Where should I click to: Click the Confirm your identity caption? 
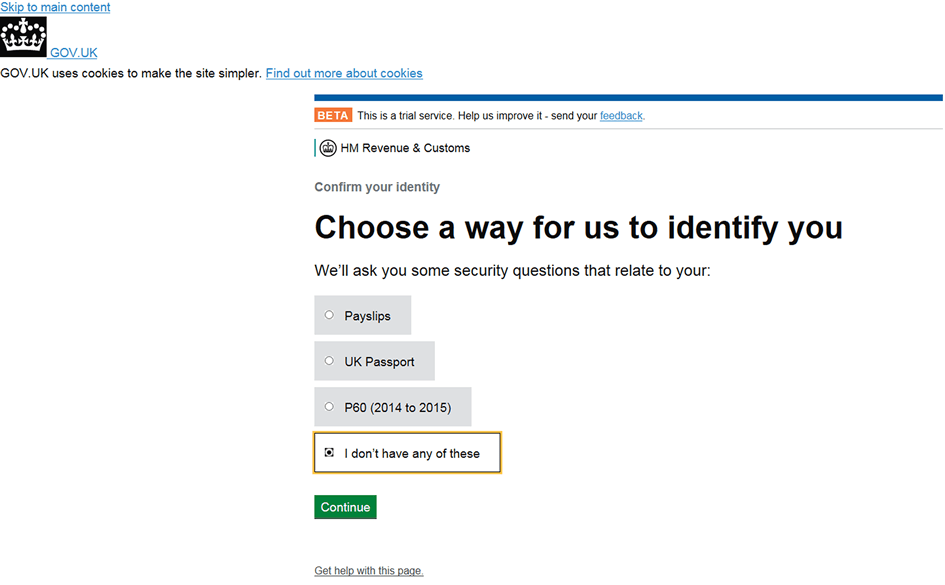[377, 187]
